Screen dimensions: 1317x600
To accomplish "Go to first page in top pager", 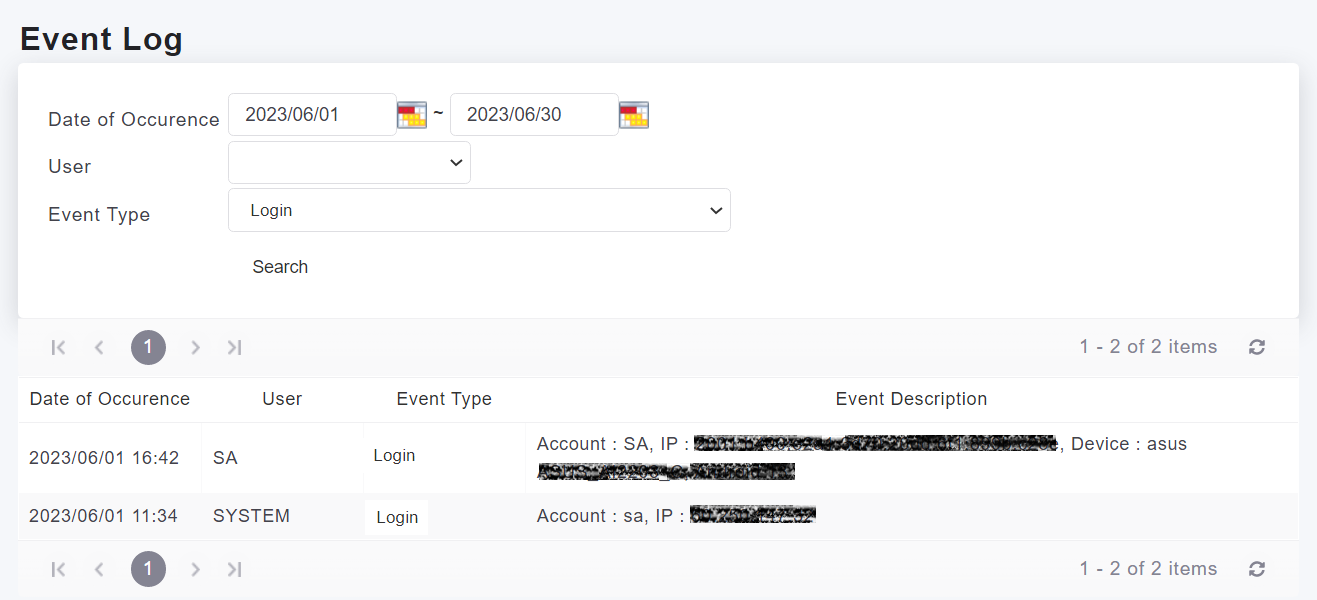I will point(58,347).
